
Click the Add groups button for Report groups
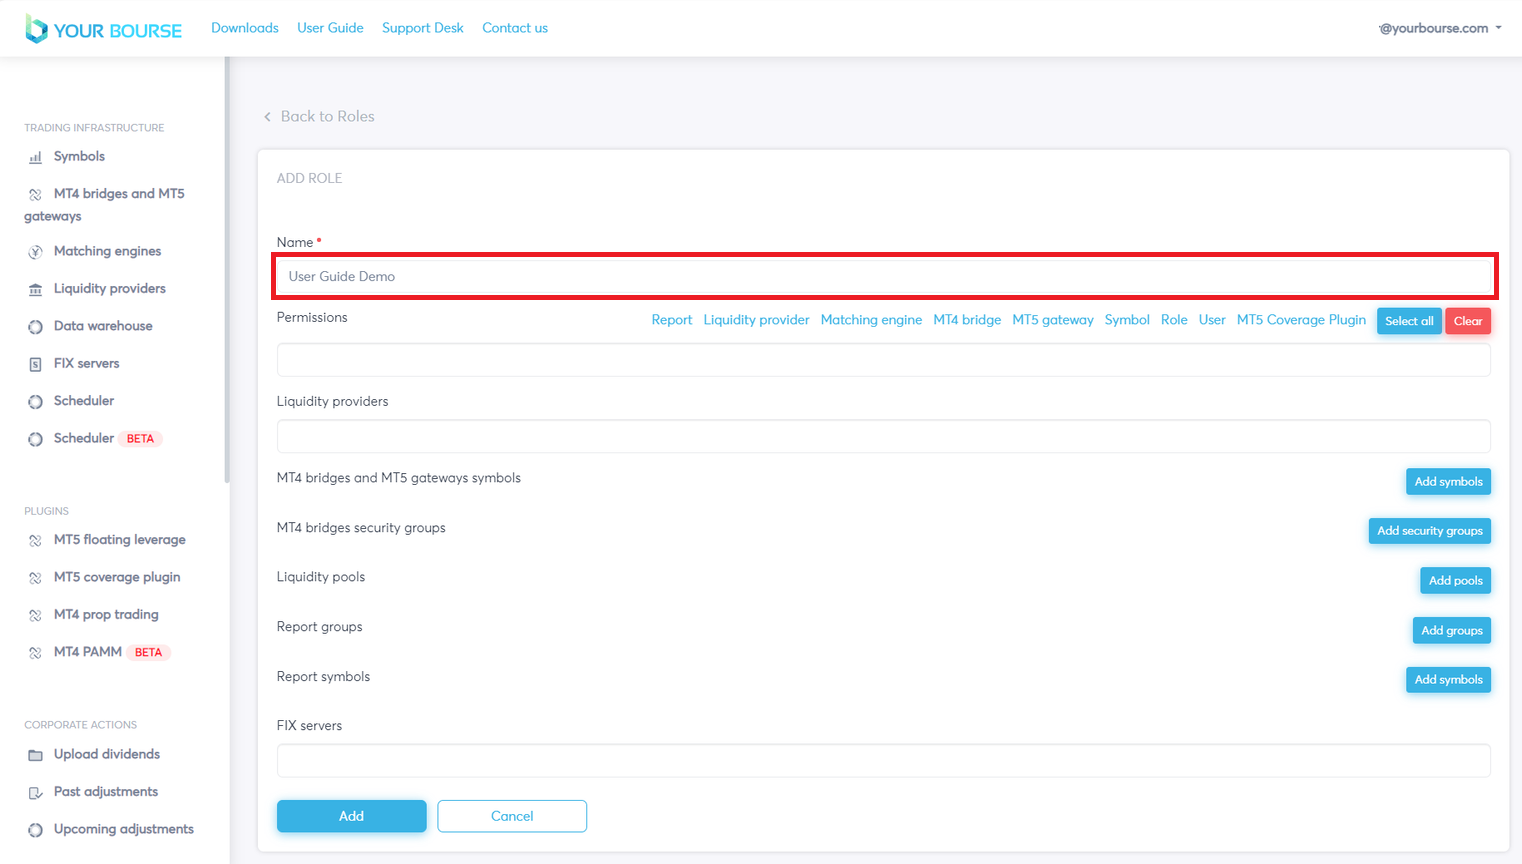pos(1452,630)
